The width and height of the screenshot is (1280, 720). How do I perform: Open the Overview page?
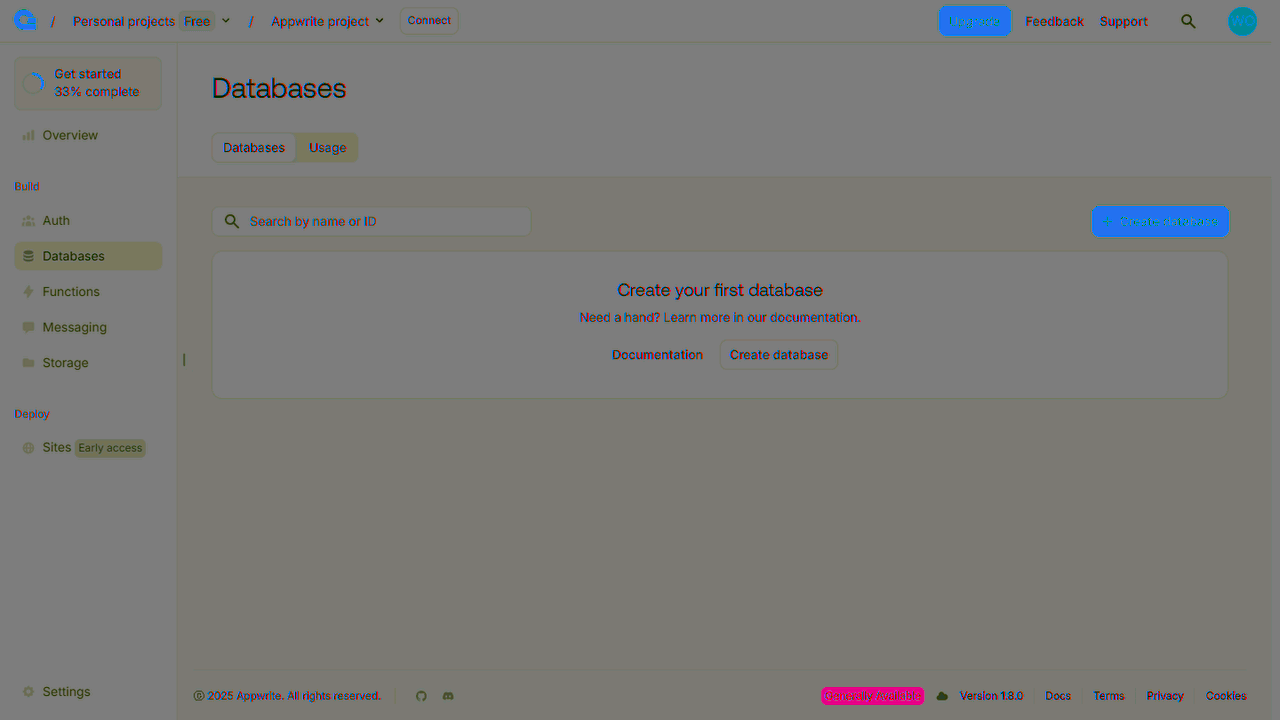[x=68, y=135]
